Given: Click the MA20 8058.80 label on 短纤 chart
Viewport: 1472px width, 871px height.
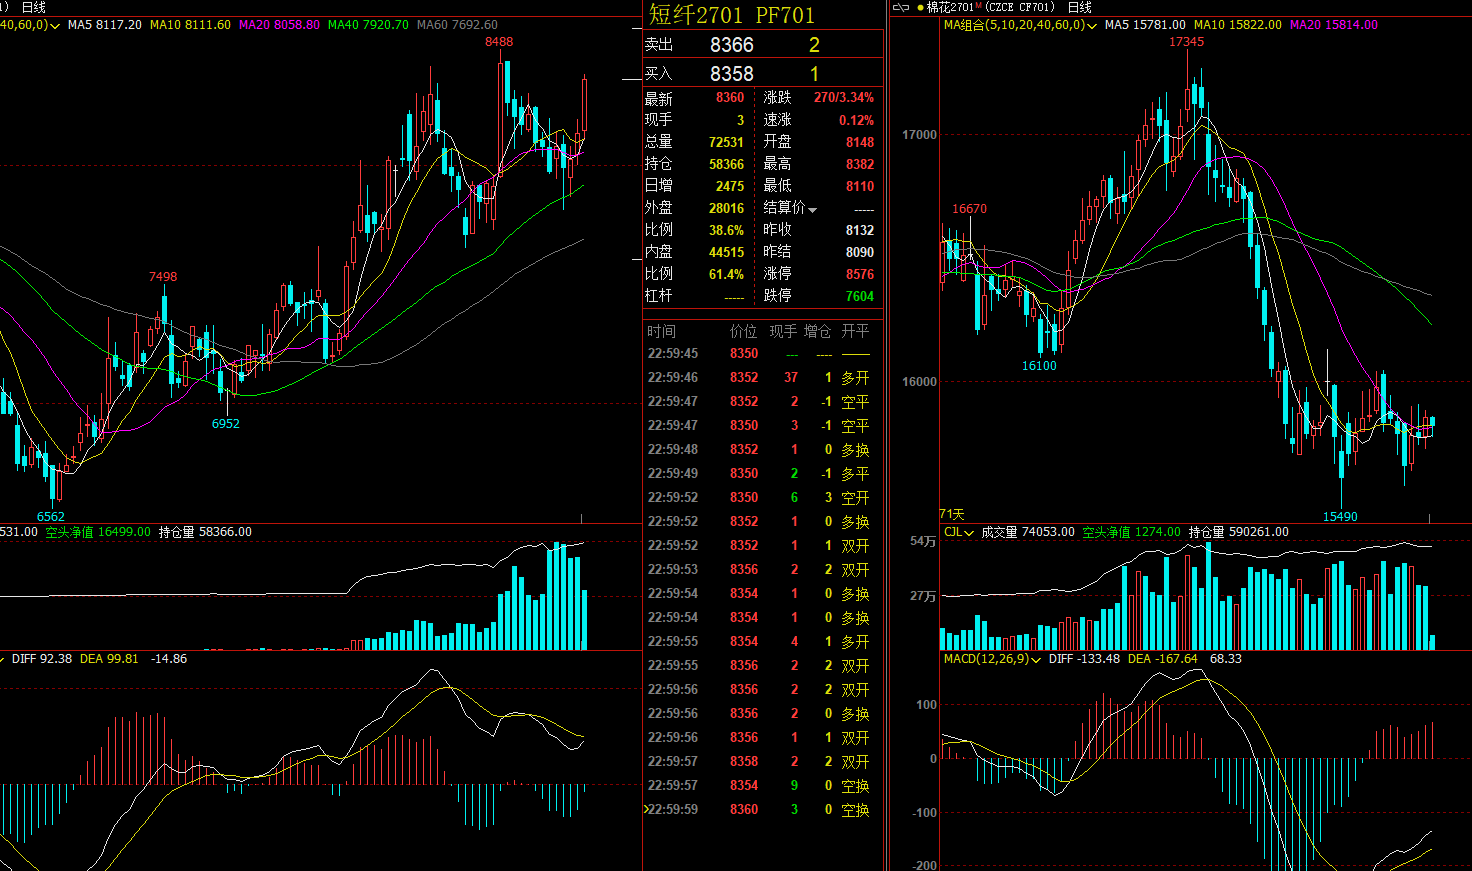Looking at the screenshot, I should (279, 25).
